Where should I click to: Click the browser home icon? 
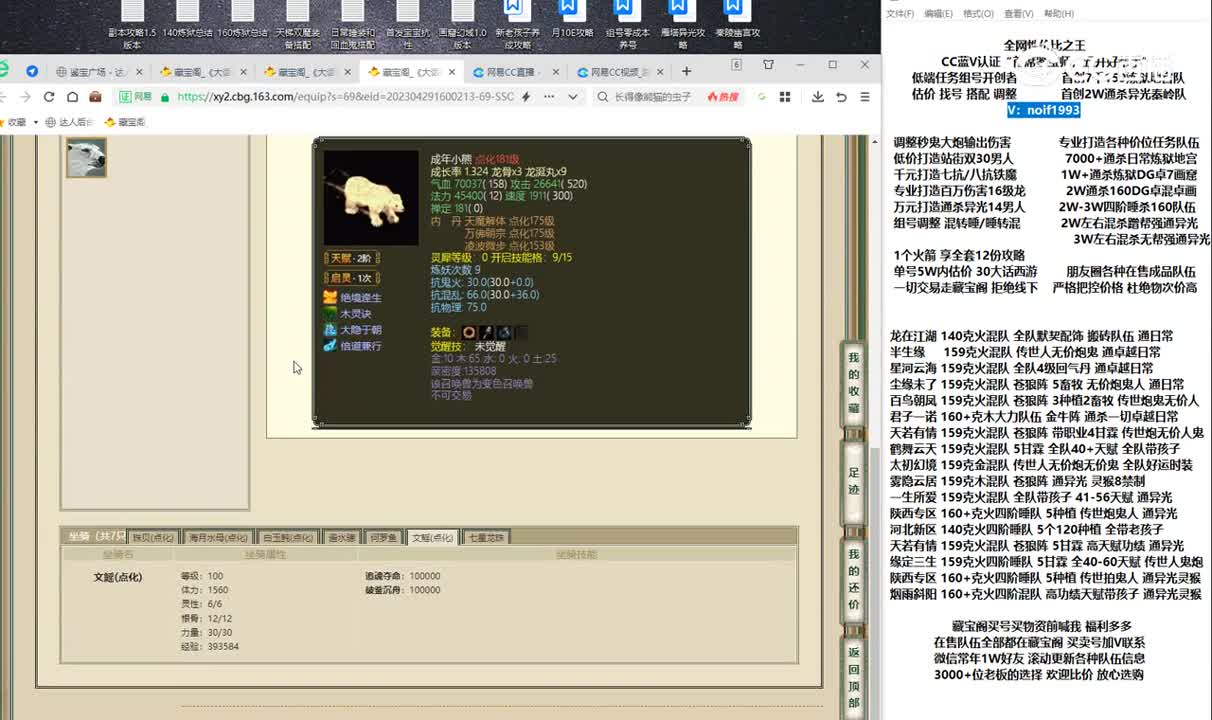(72, 97)
